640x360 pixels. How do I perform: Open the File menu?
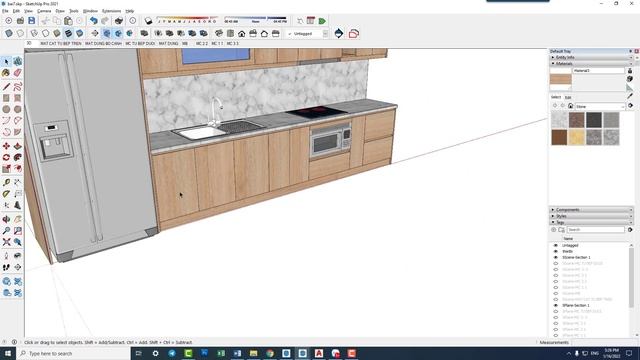[x=5, y=11]
